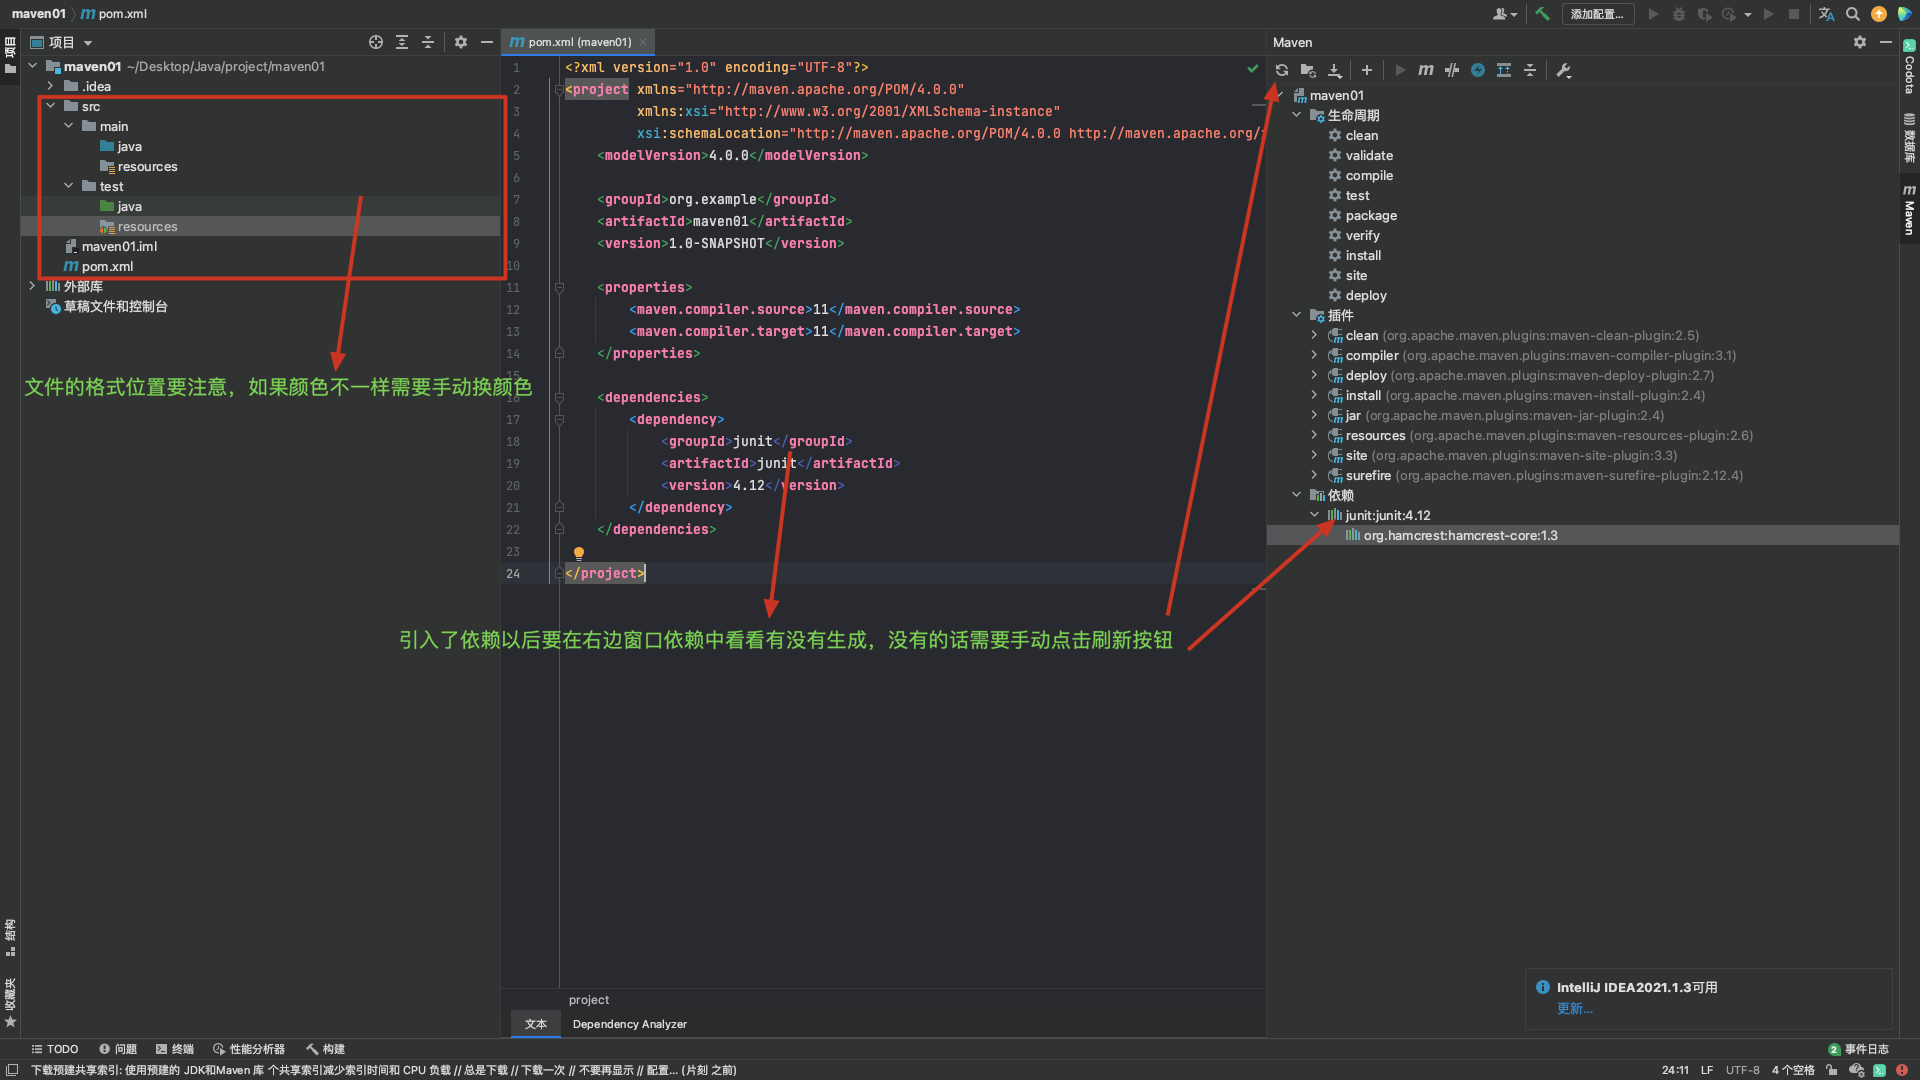
Task: Close the pom.xml editor tab
Action: click(x=644, y=42)
